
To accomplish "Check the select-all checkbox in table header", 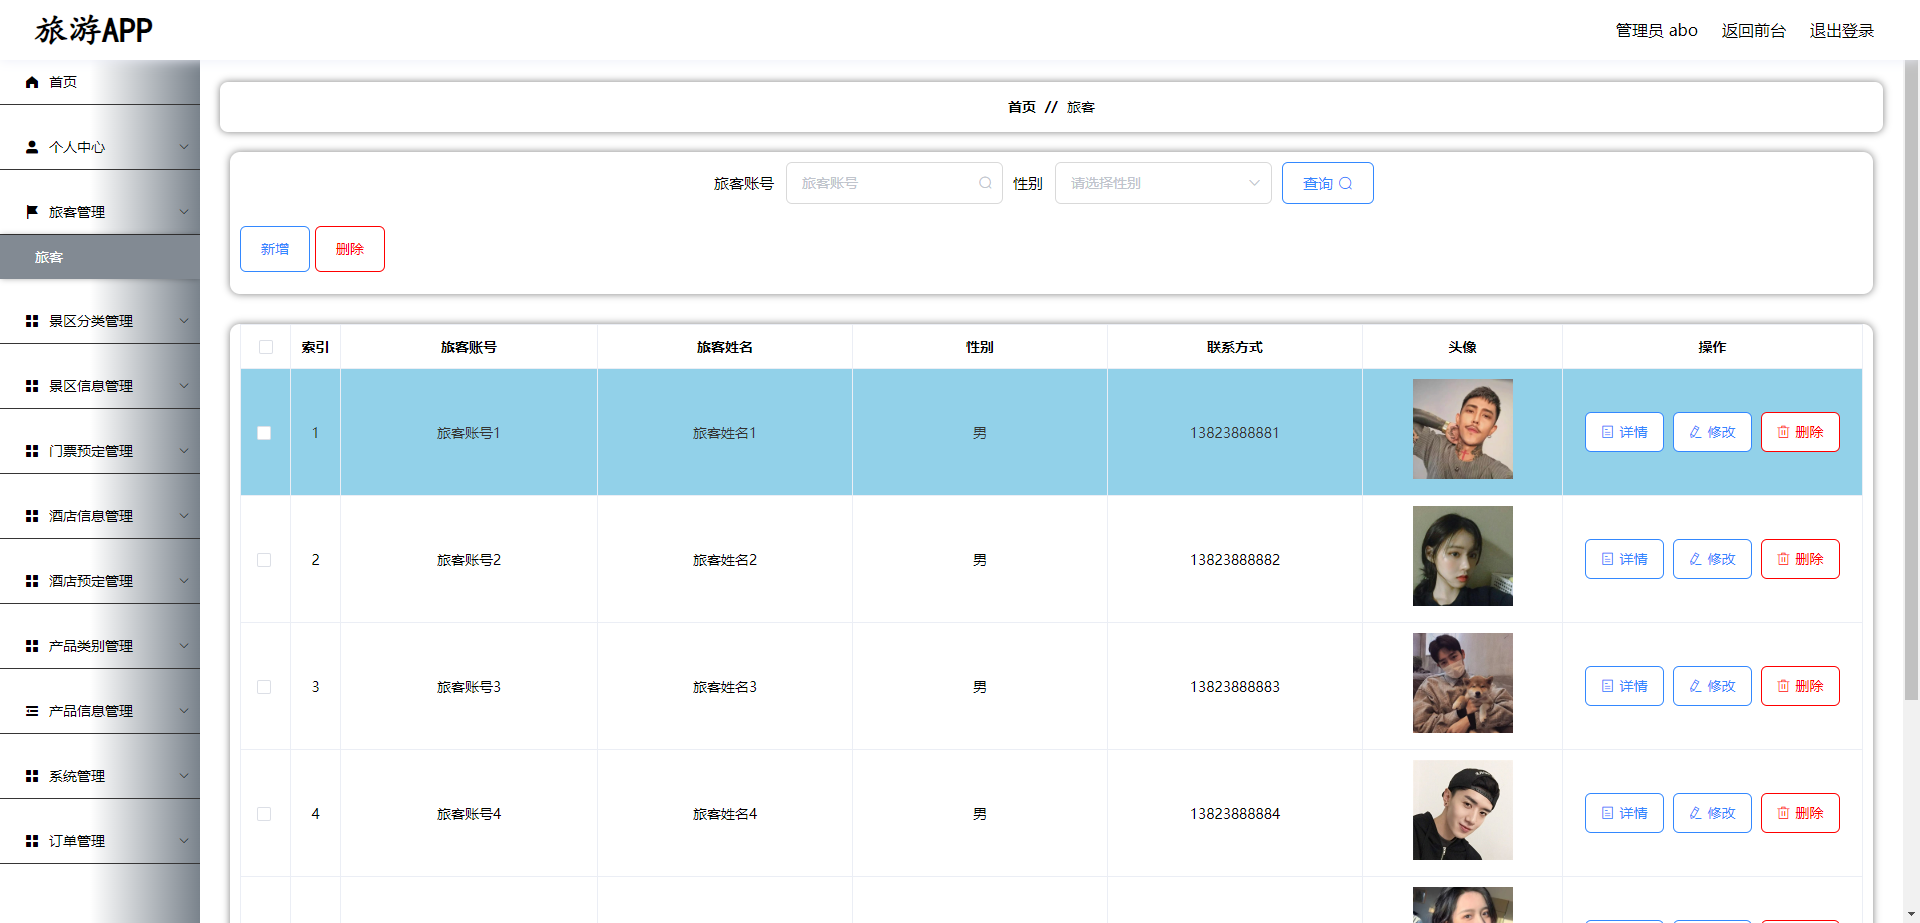I will click(x=265, y=347).
